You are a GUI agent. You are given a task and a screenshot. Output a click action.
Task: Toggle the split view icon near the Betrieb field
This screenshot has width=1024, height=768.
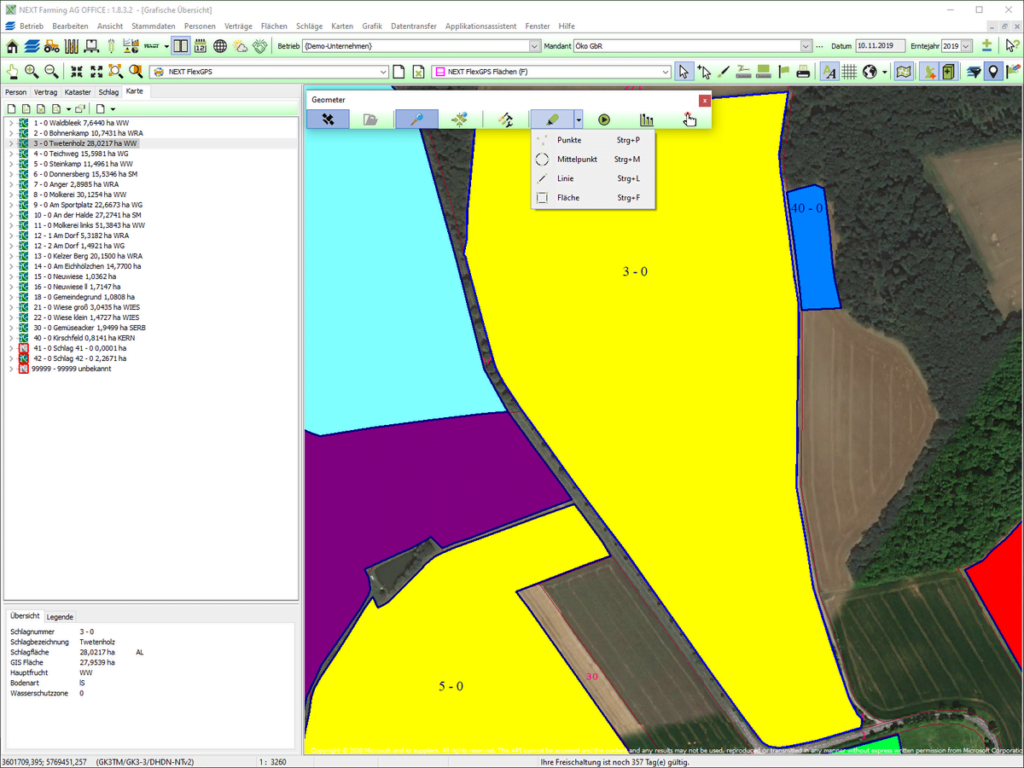[x=180, y=45]
